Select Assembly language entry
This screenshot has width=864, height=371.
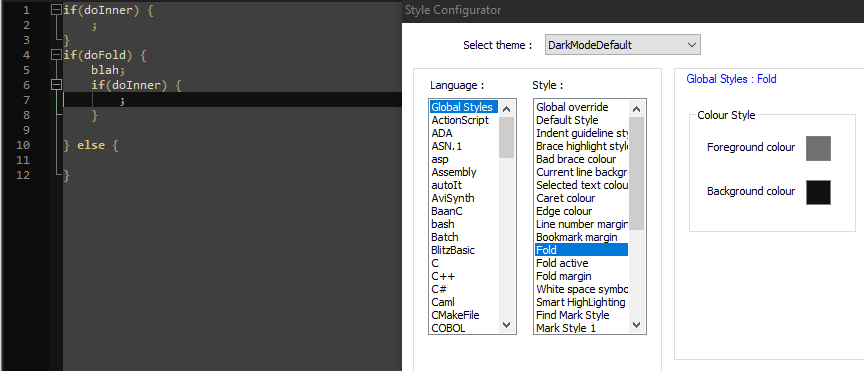[x=464, y=172]
